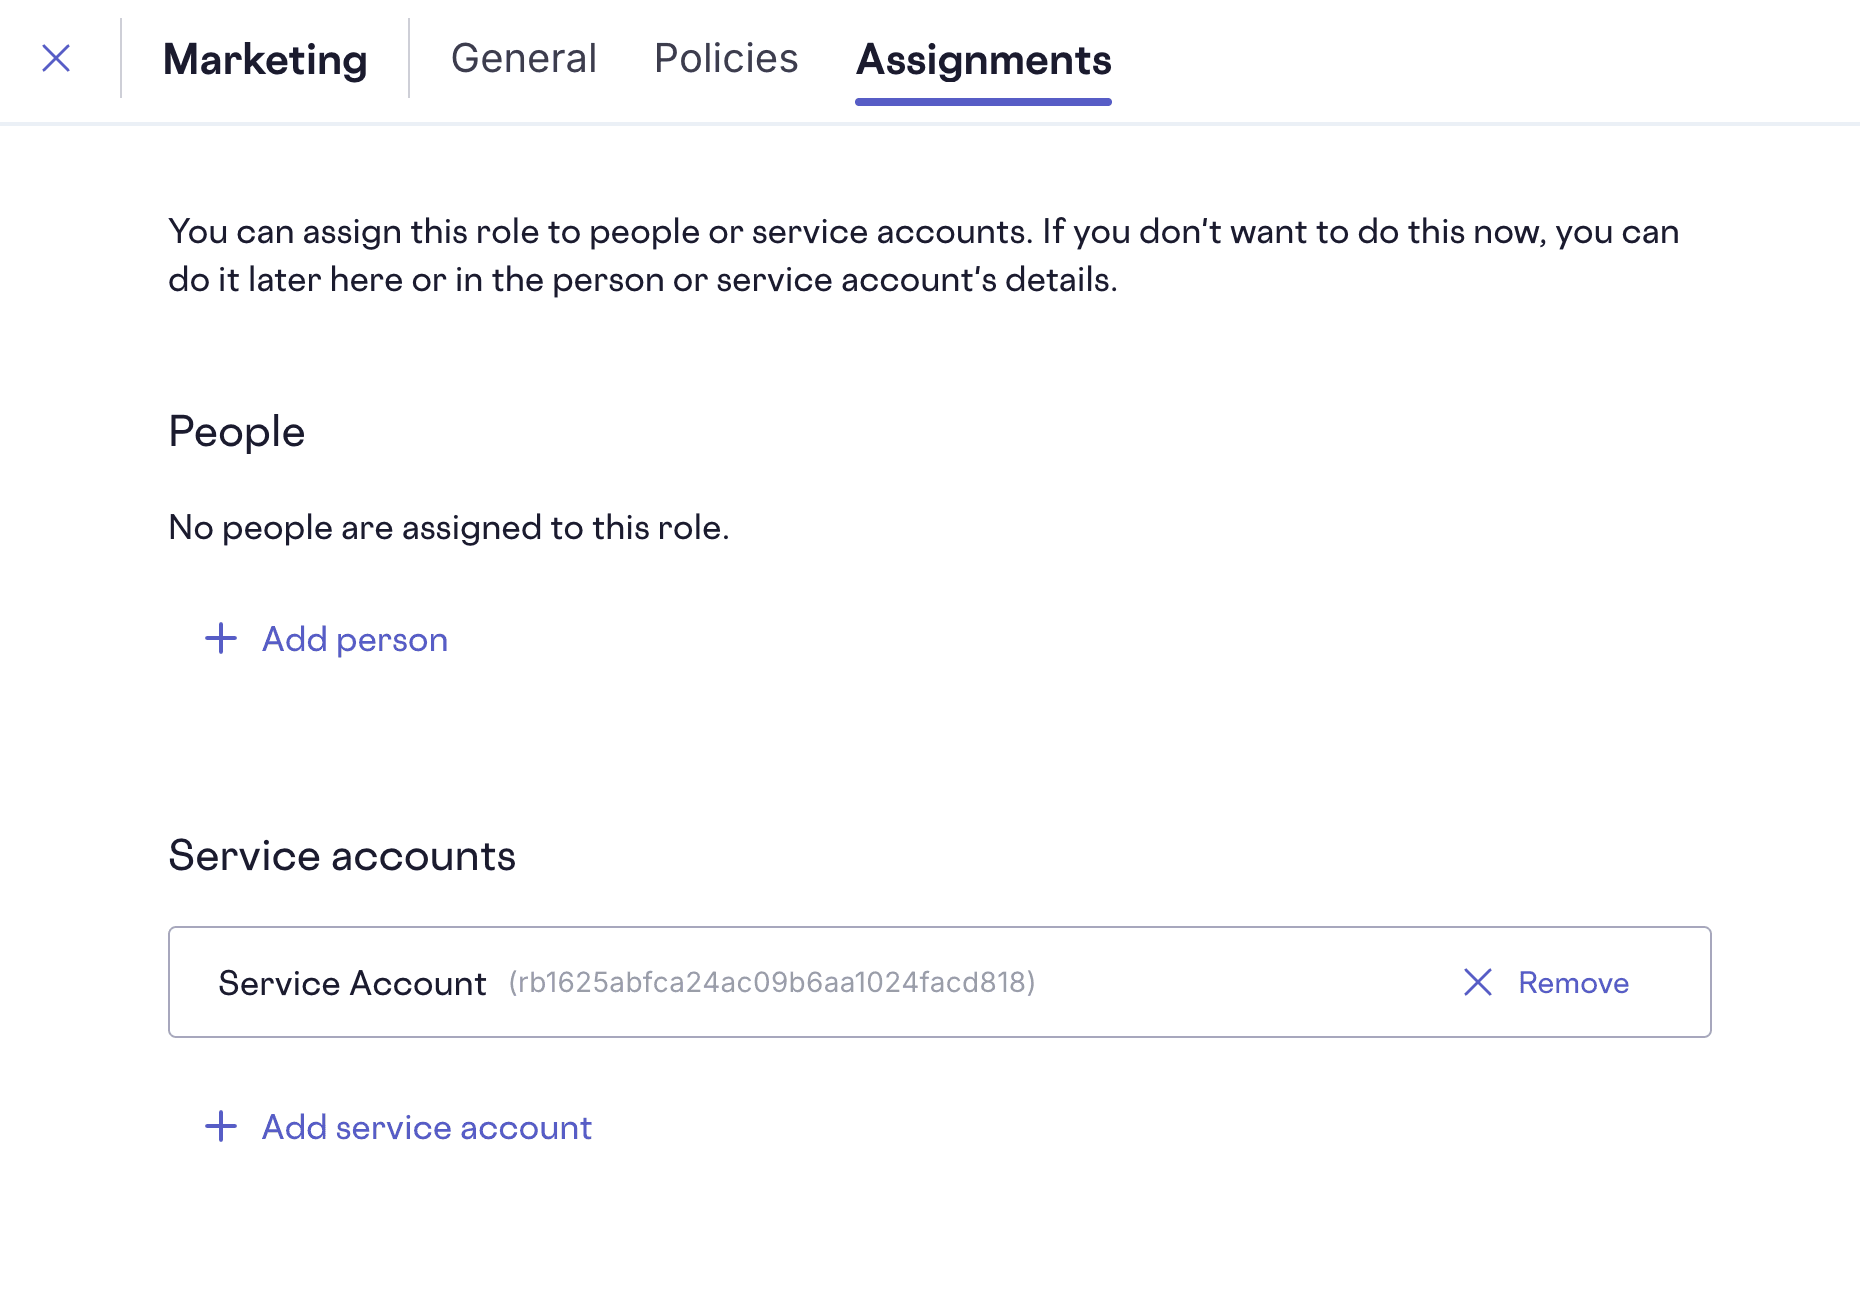Click the Service Account label text
Image resolution: width=1860 pixels, height=1314 pixels.
(x=351, y=982)
